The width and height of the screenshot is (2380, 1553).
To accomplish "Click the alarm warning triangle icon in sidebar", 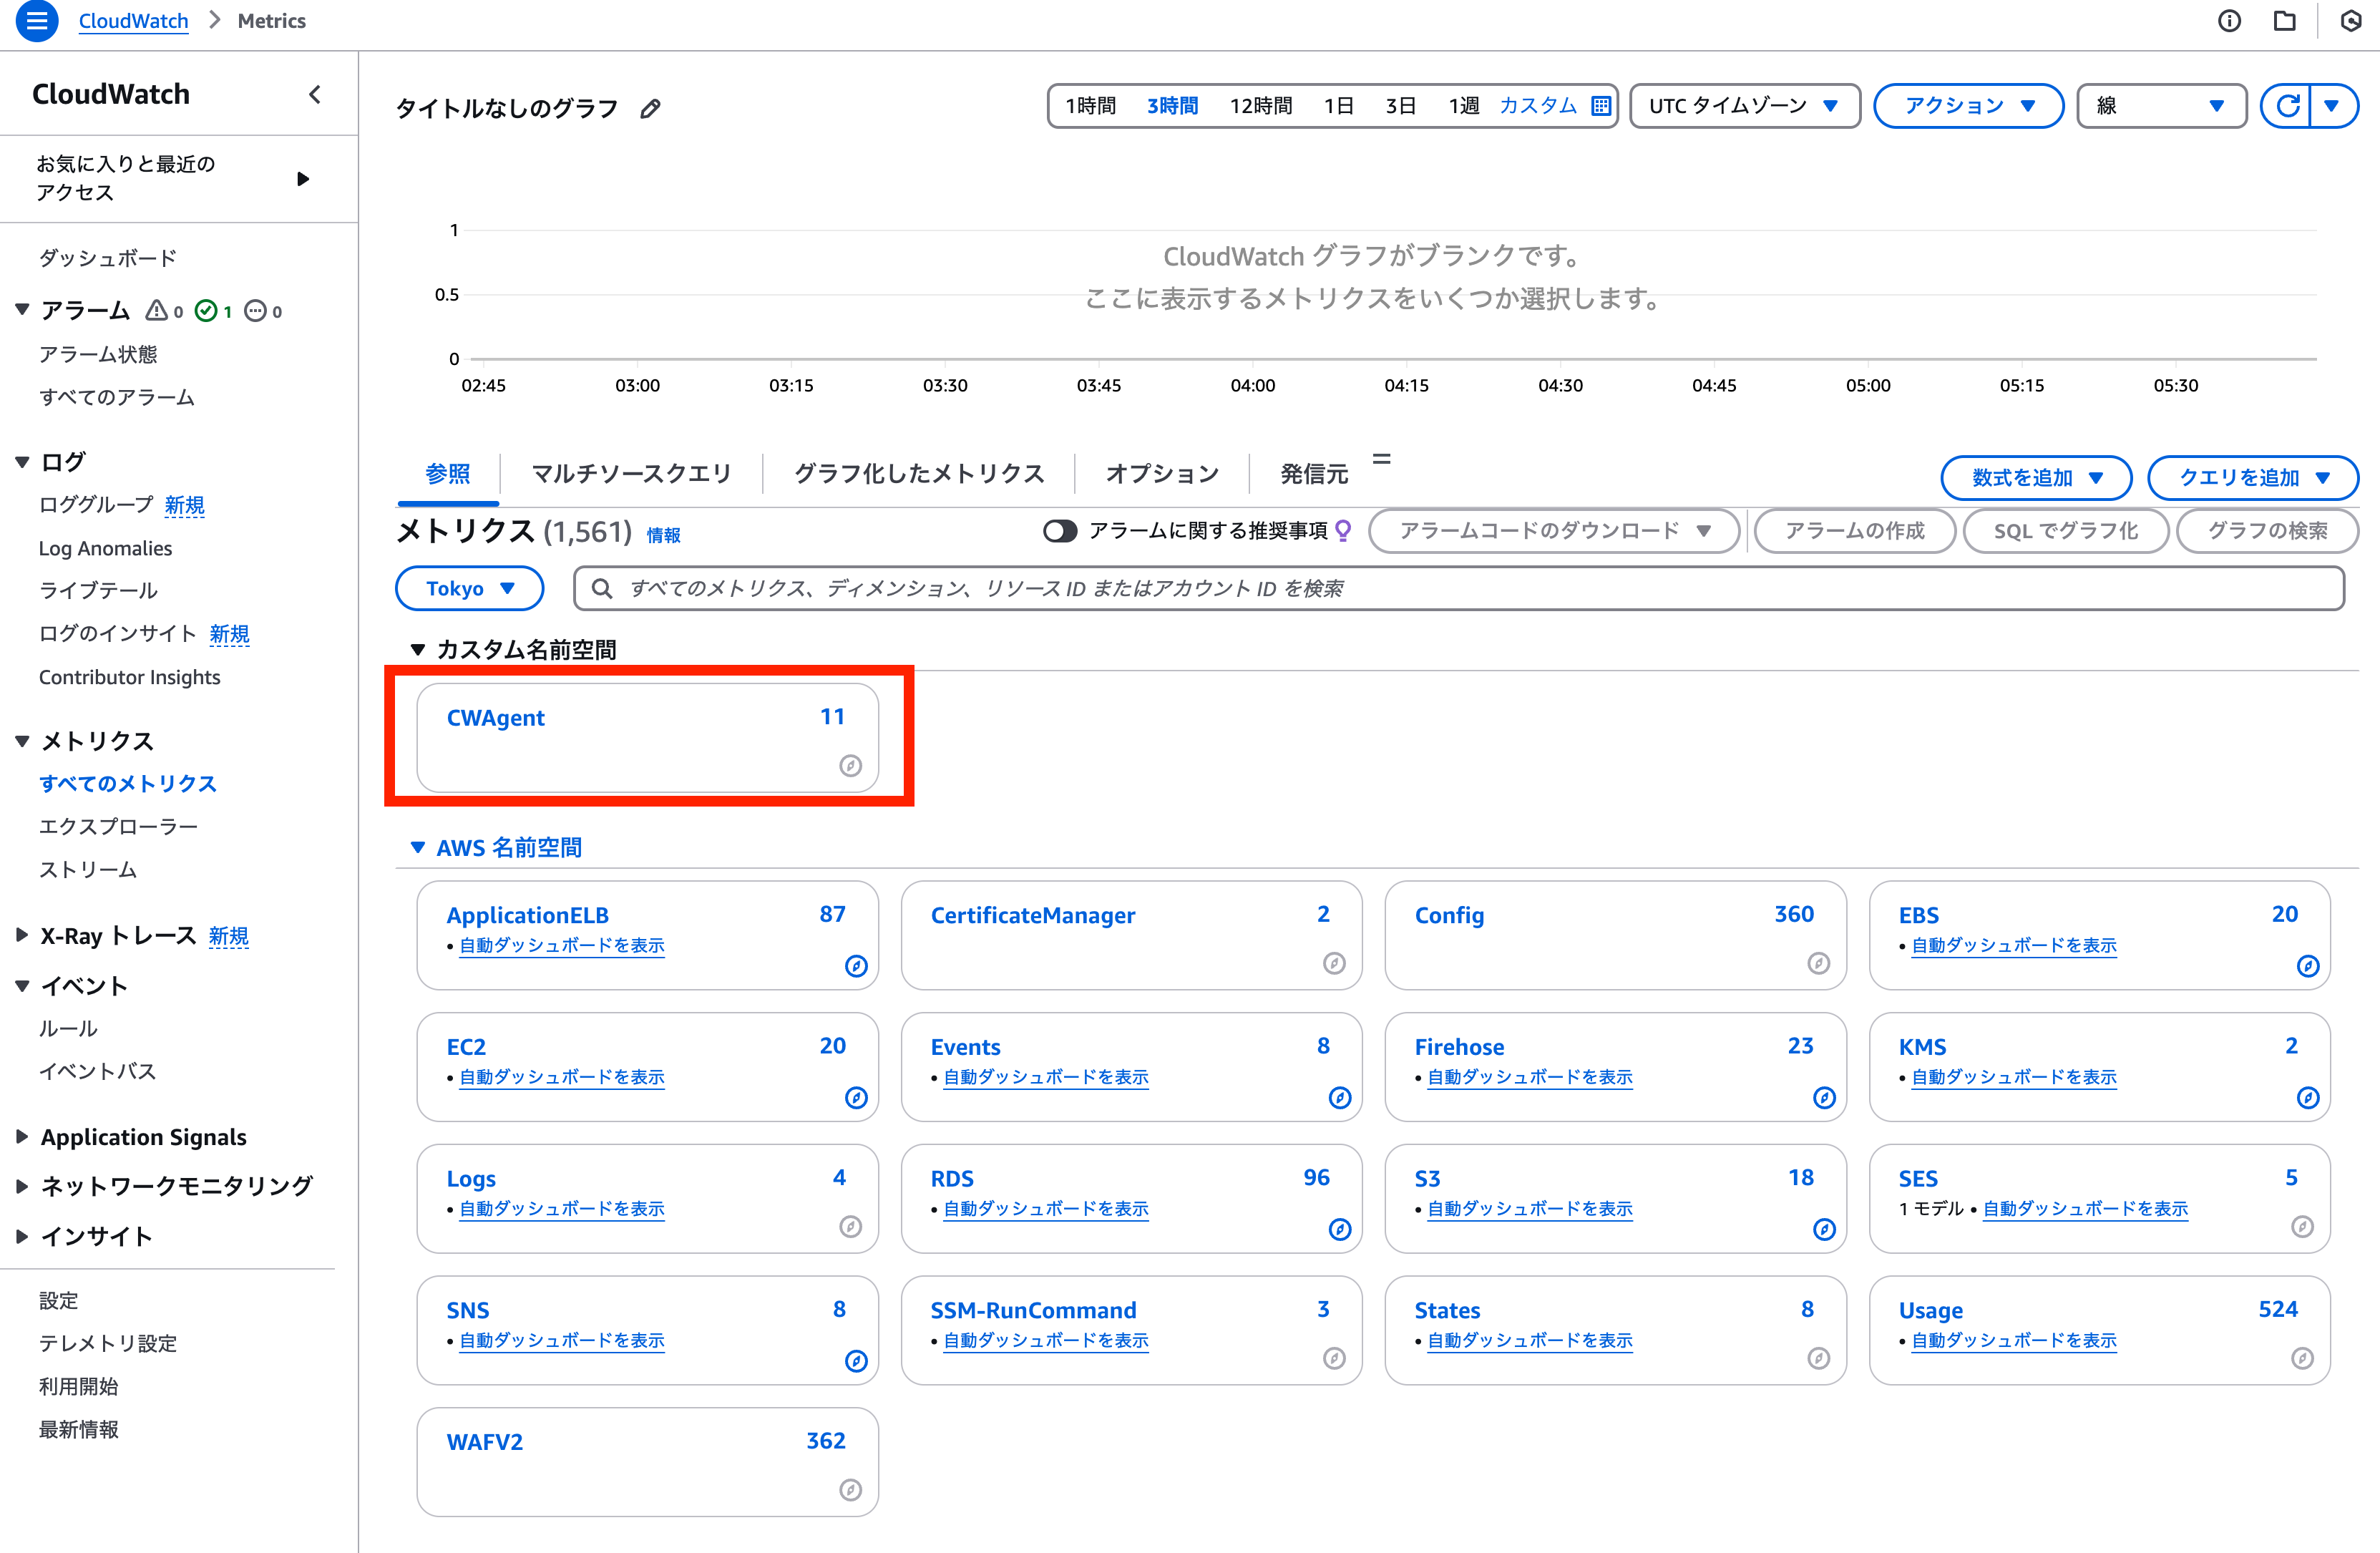I will pyautogui.click(x=157, y=311).
